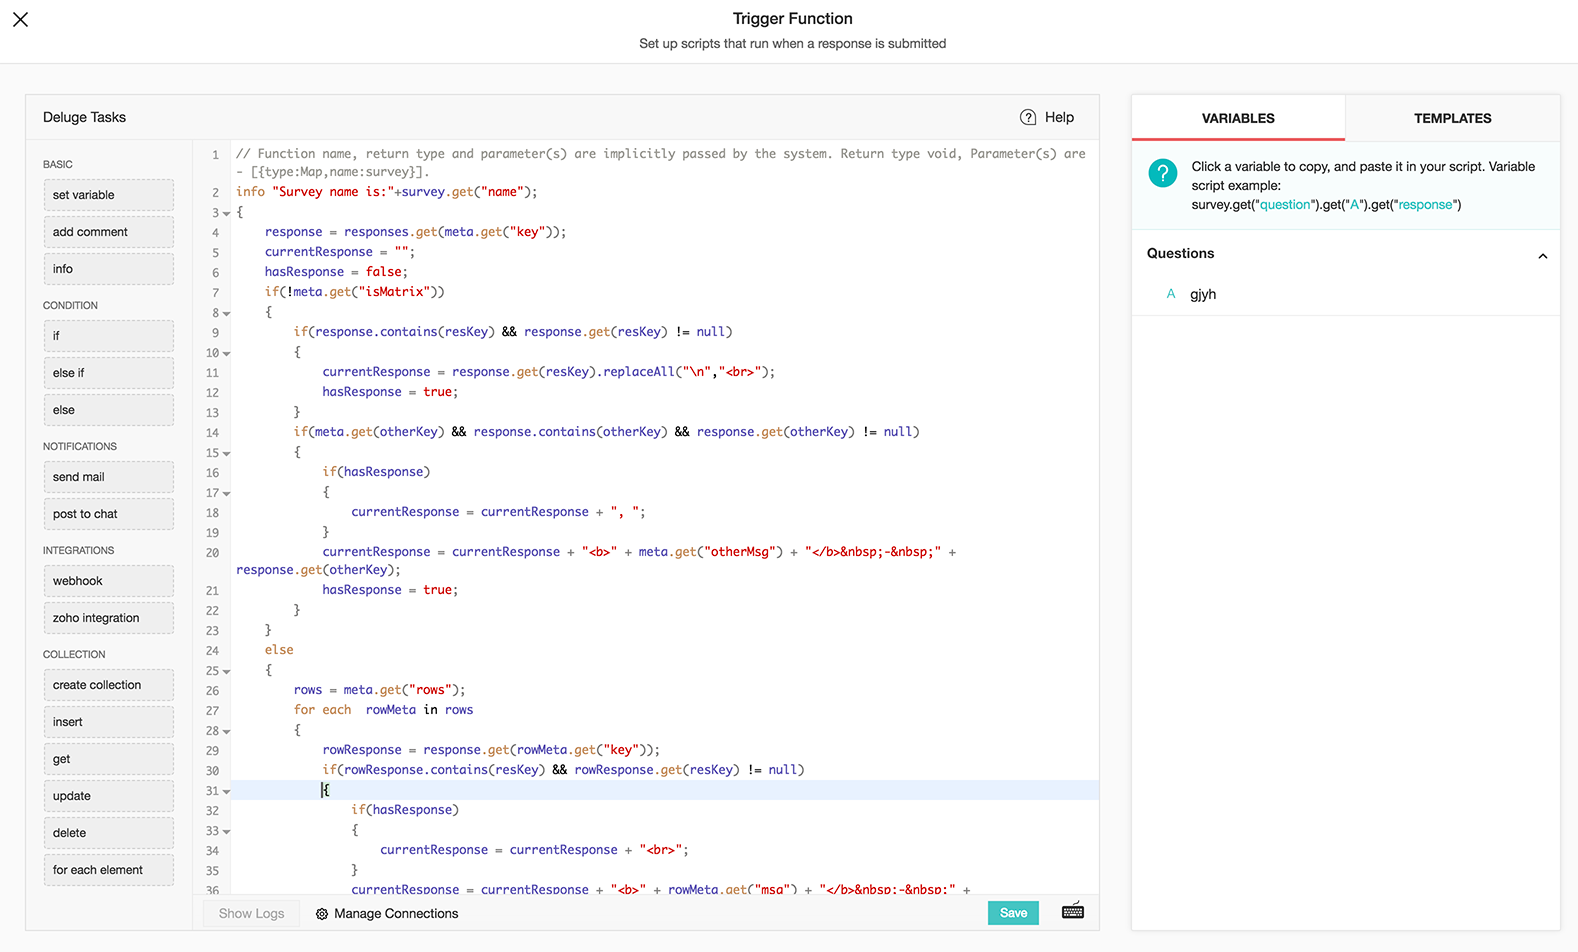Switch to the TEMPLATES tab
The image size is (1578, 952).
click(1452, 118)
